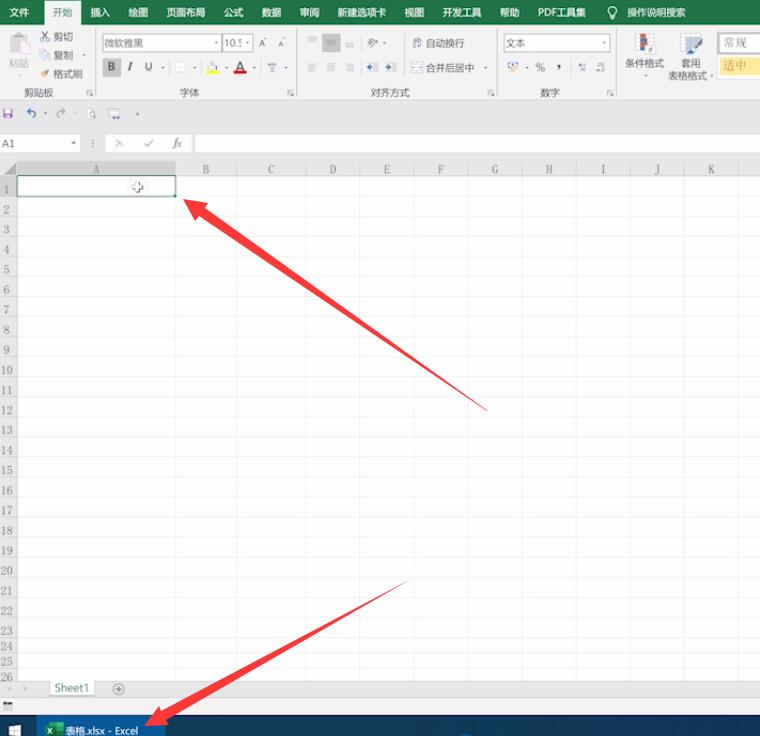Image resolution: width=760 pixels, height=736 pixels.
Task: Align text to the right
Action: point(350,67)
